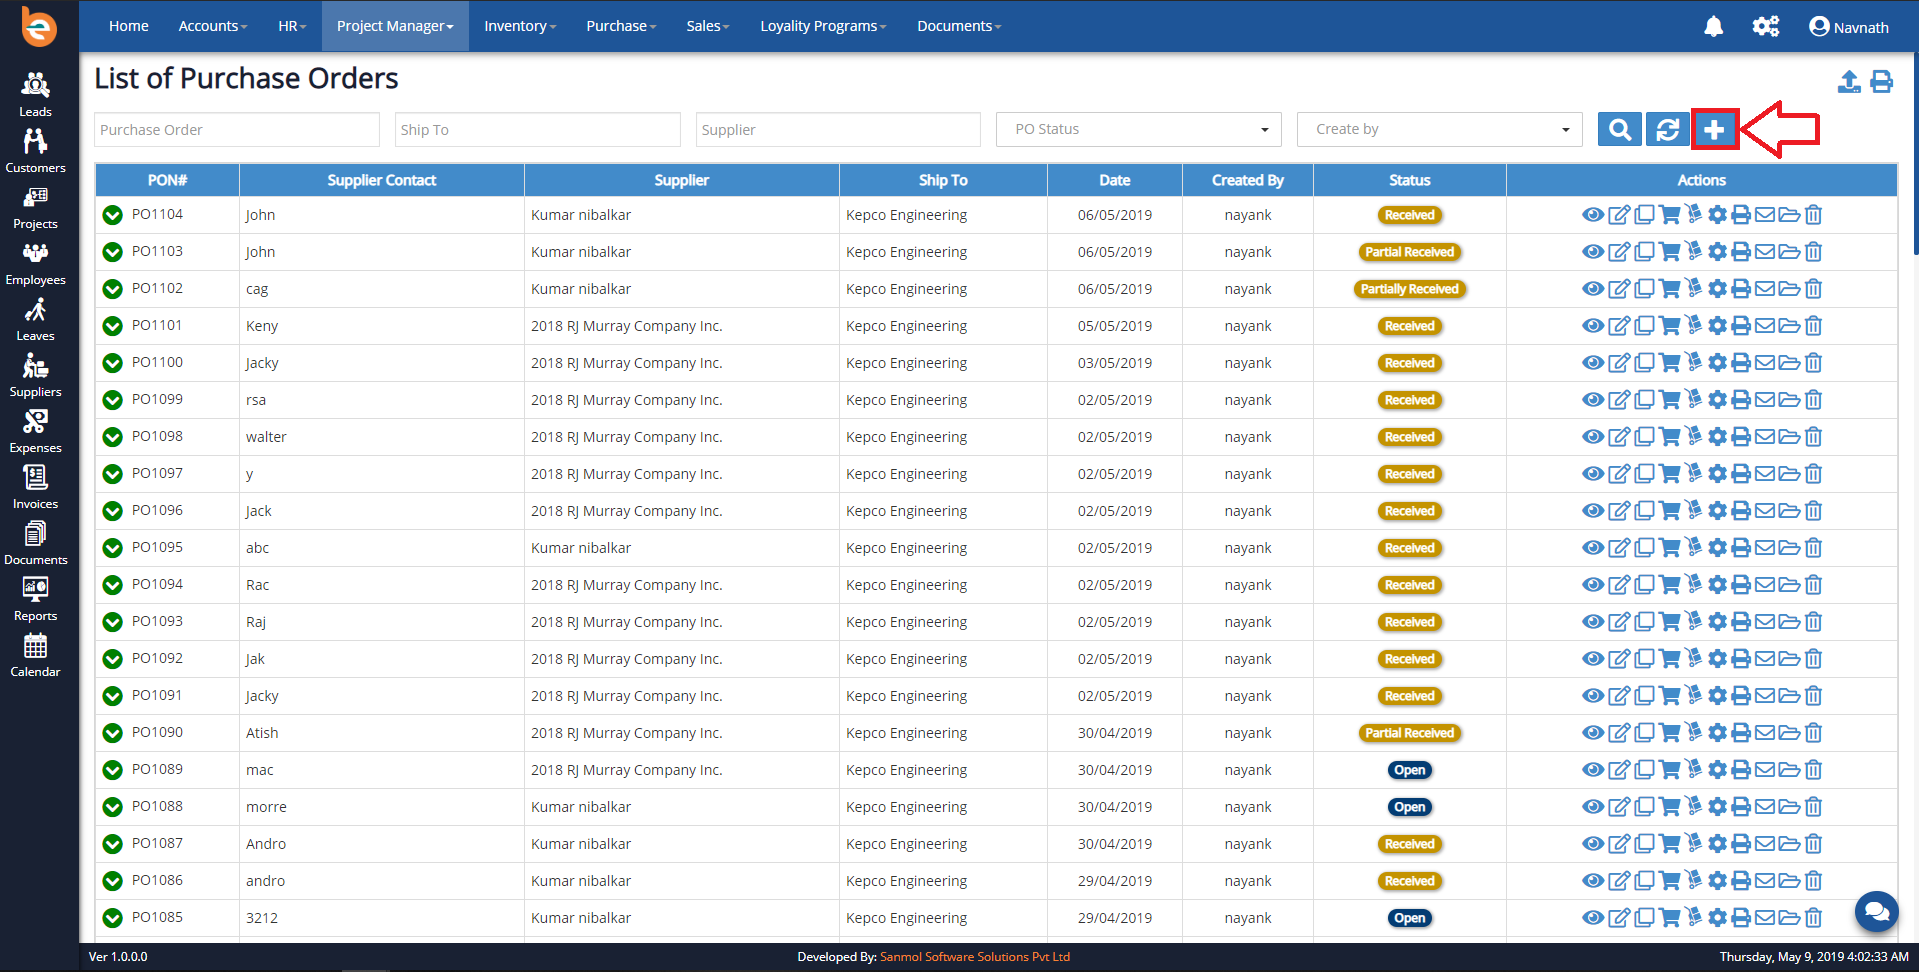The height and width of the screenshot is (972, 1919).
Task: View PO1085 with the eye icon
Action: [1593, 918]
